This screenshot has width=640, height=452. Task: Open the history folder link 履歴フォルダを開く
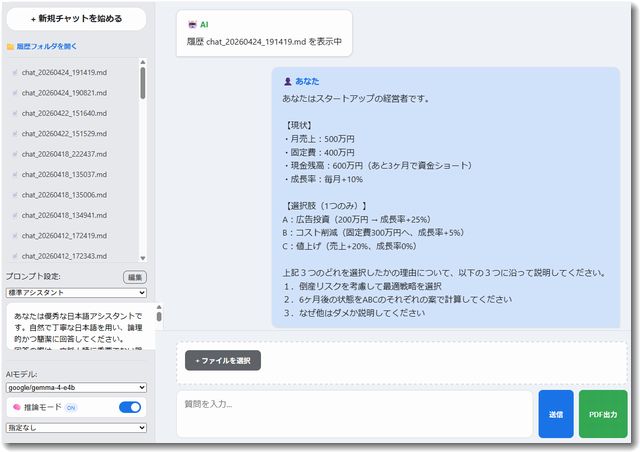(x=47, y=47)
